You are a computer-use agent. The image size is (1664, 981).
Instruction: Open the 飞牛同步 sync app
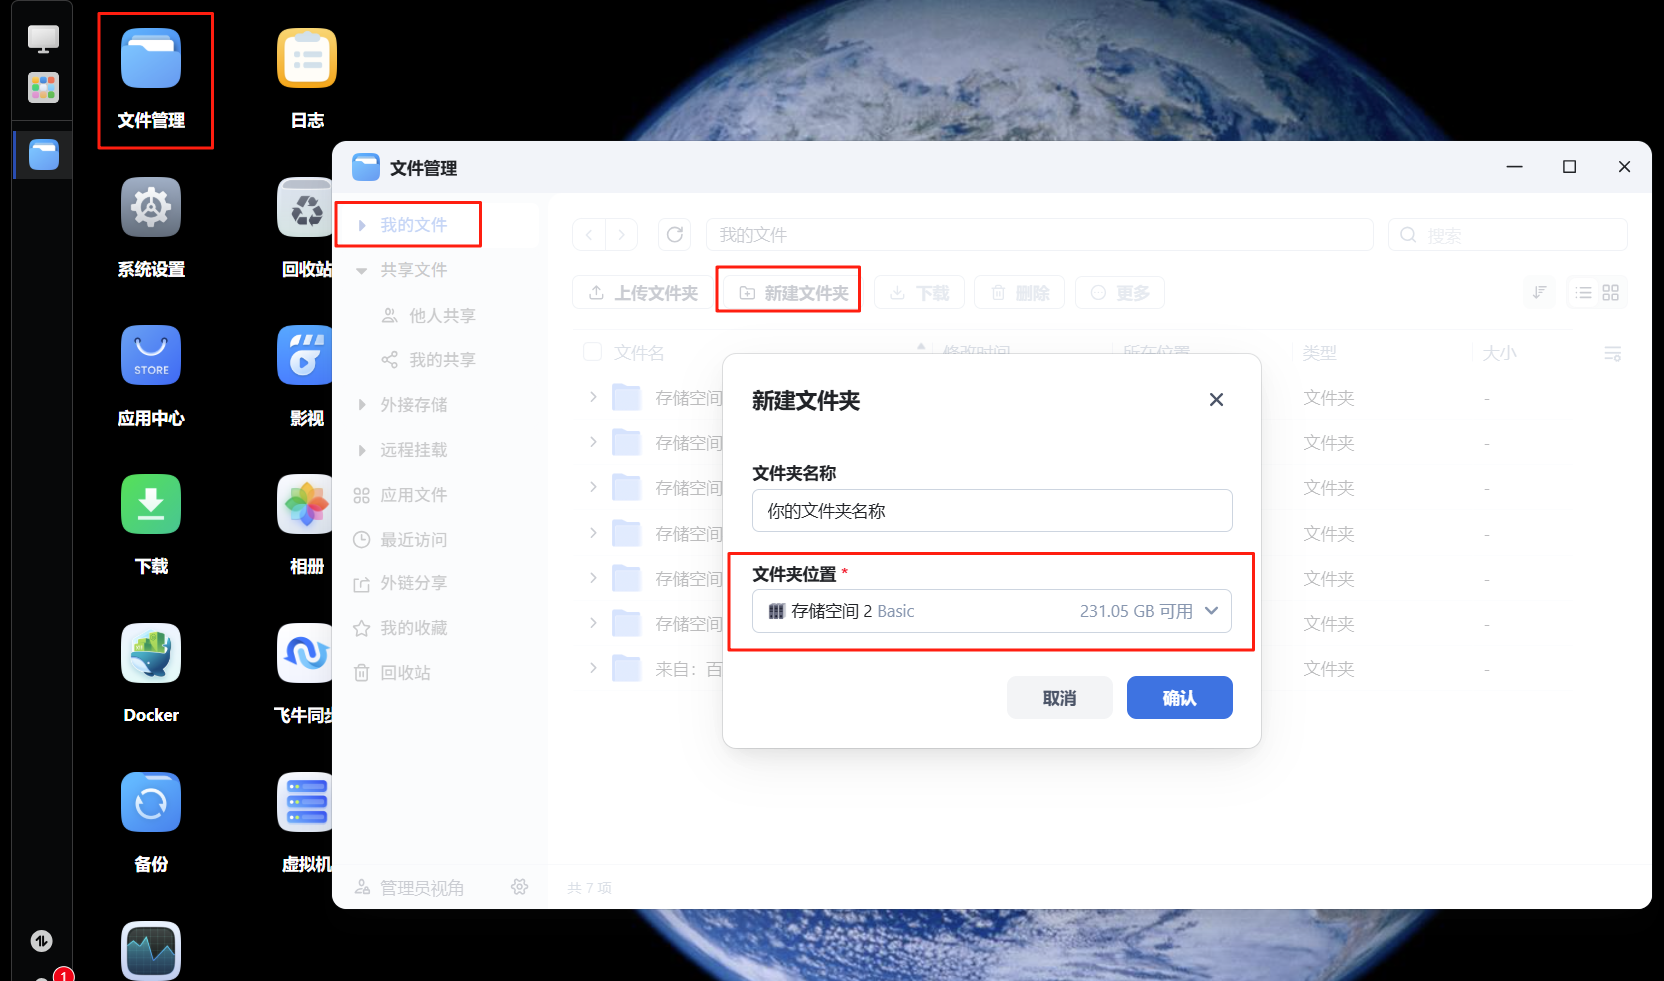coord(304,673)
